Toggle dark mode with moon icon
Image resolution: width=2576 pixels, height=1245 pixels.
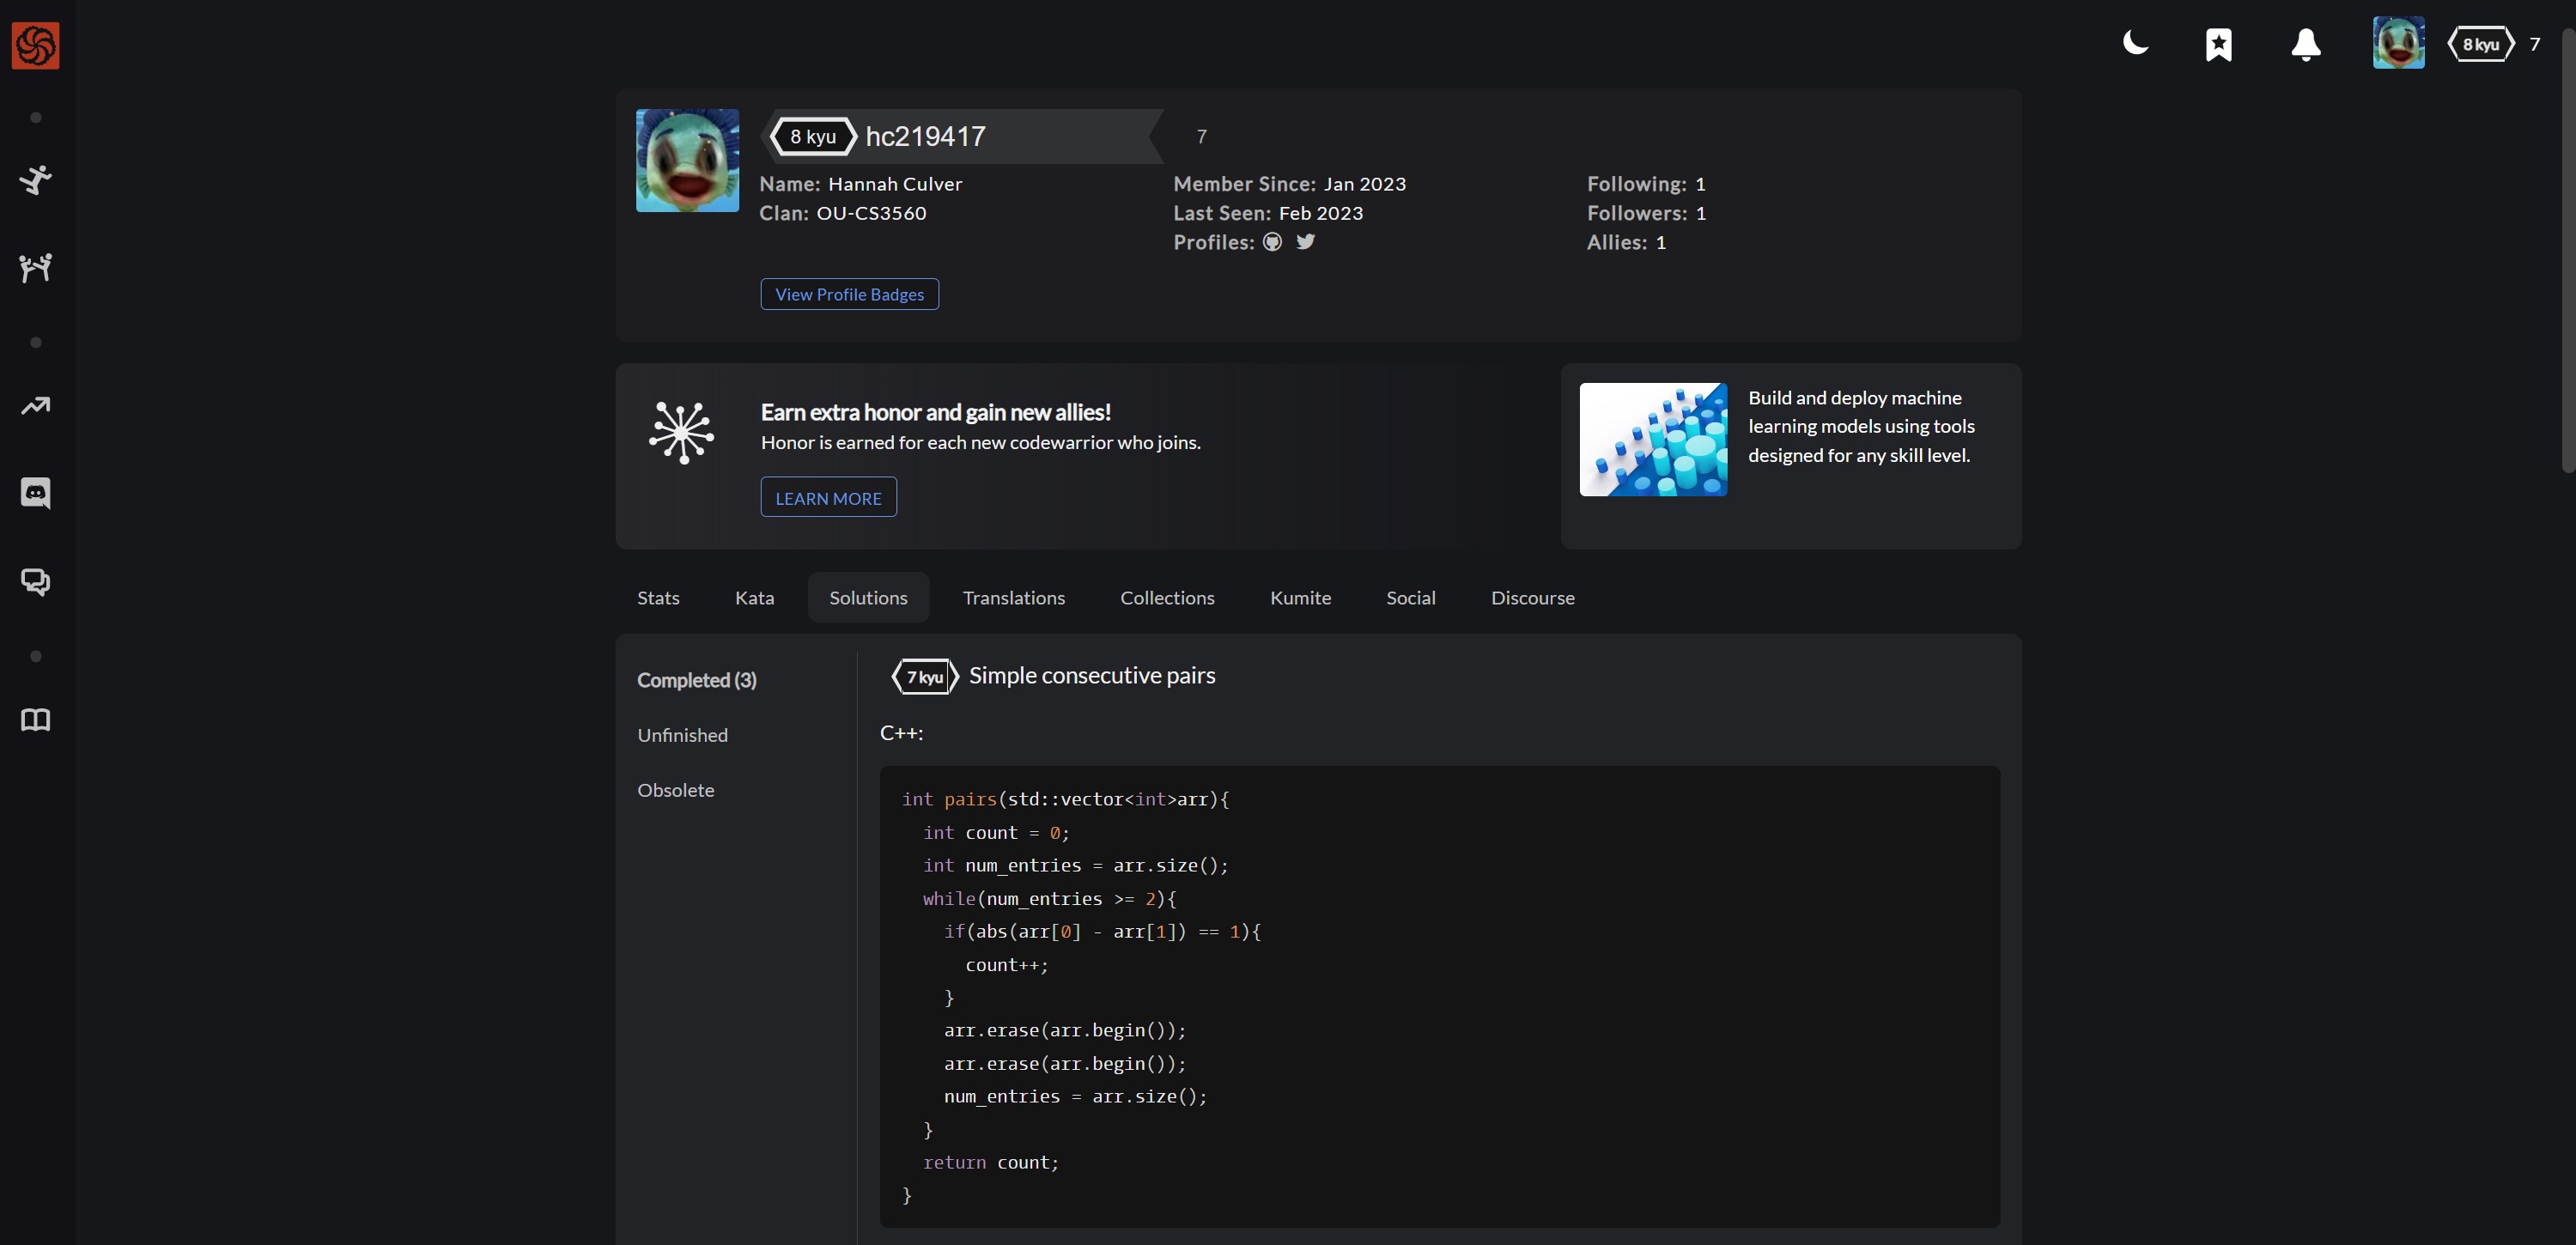point(2134,43)
